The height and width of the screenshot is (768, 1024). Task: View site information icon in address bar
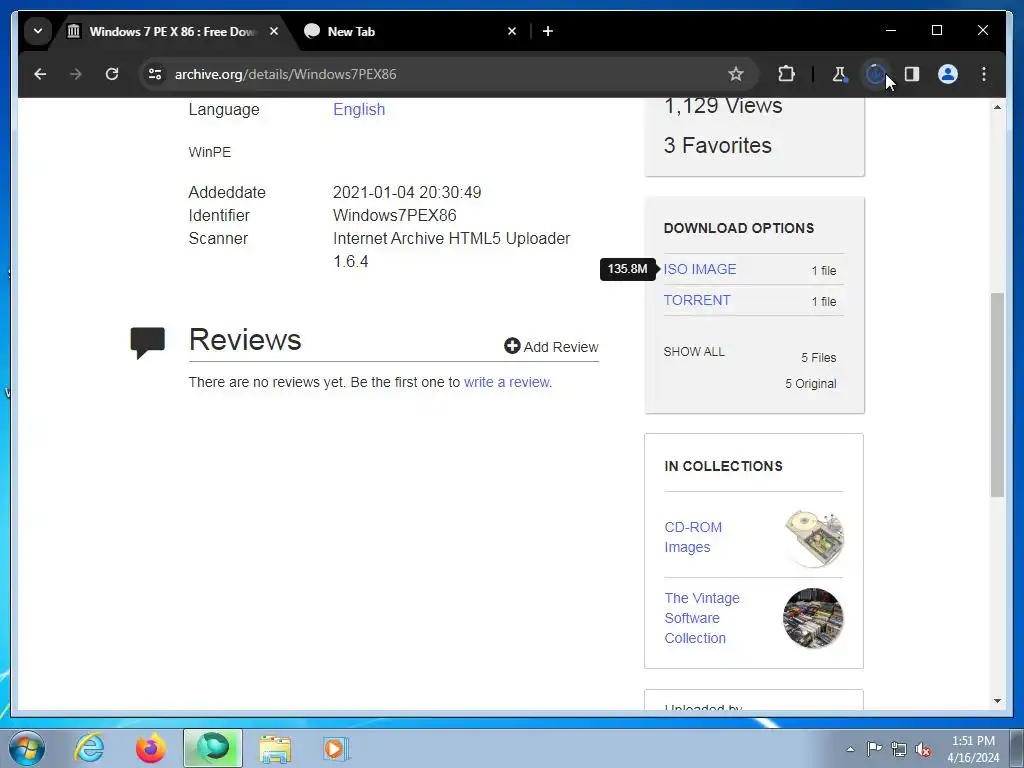click(155, 74)
